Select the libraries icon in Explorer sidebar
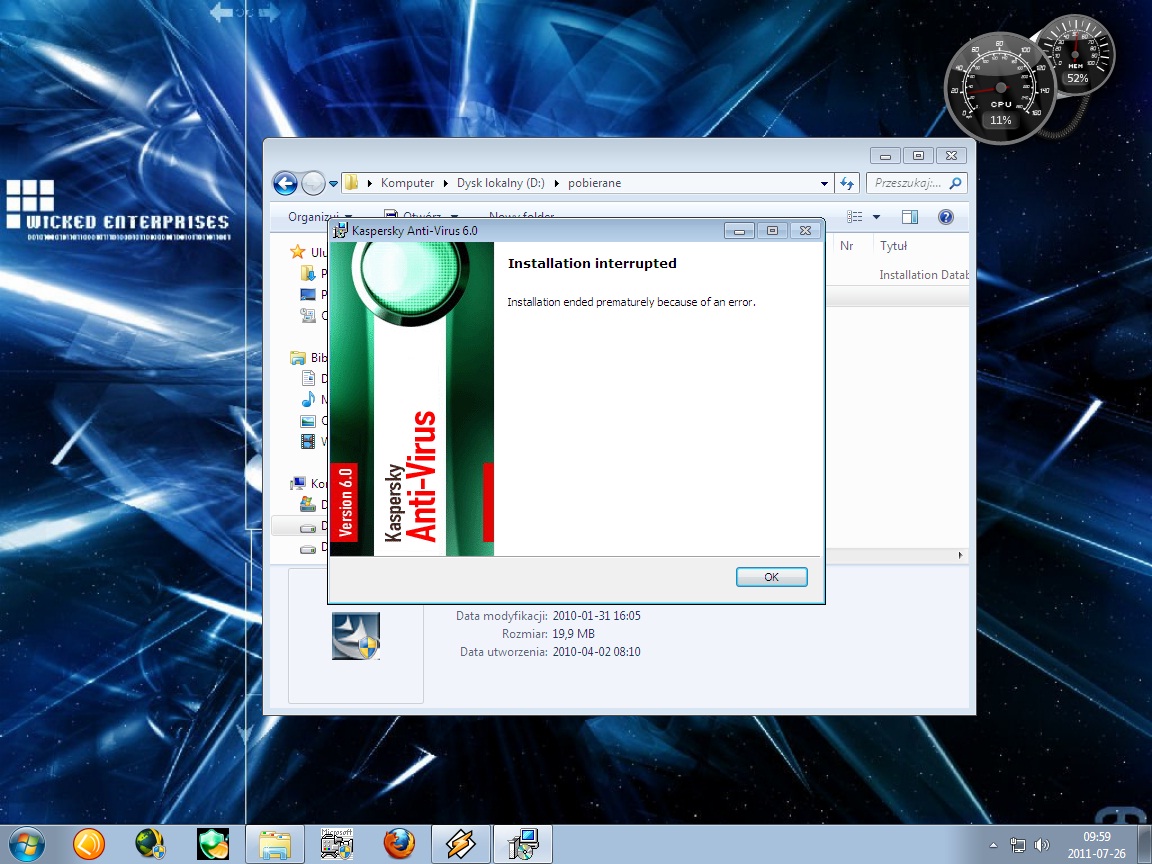The width and height of the screenshot is (1152, 864). tap(298, 358)
